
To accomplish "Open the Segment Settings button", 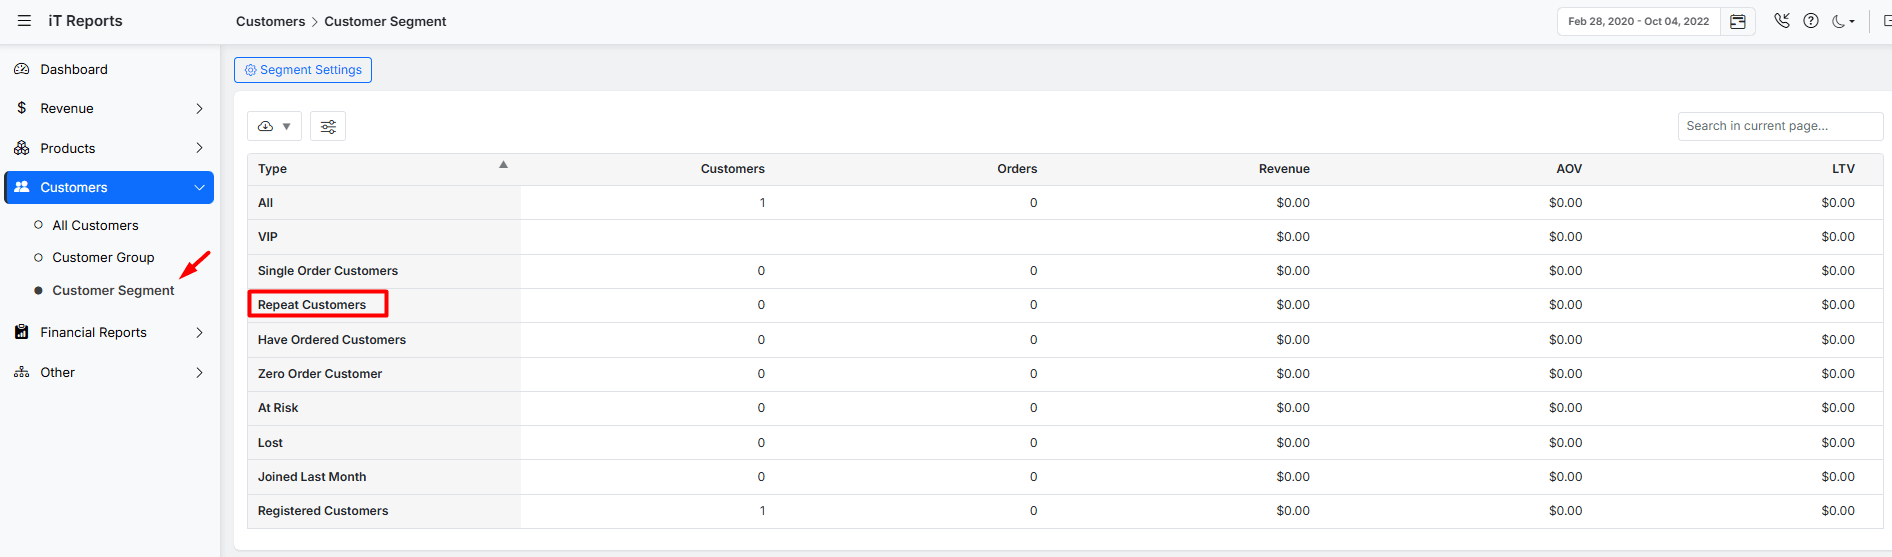I will pos(303,70).
